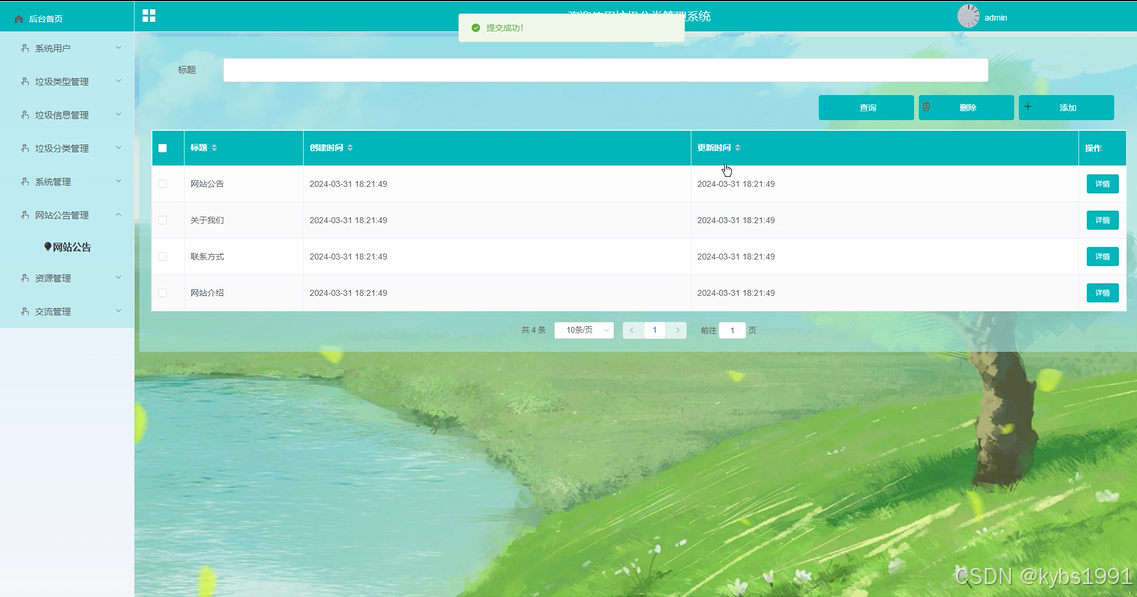Open 详情 for 联系方式 row
This screenshot has width=1137, height=597.
[x=1102, y=256]
